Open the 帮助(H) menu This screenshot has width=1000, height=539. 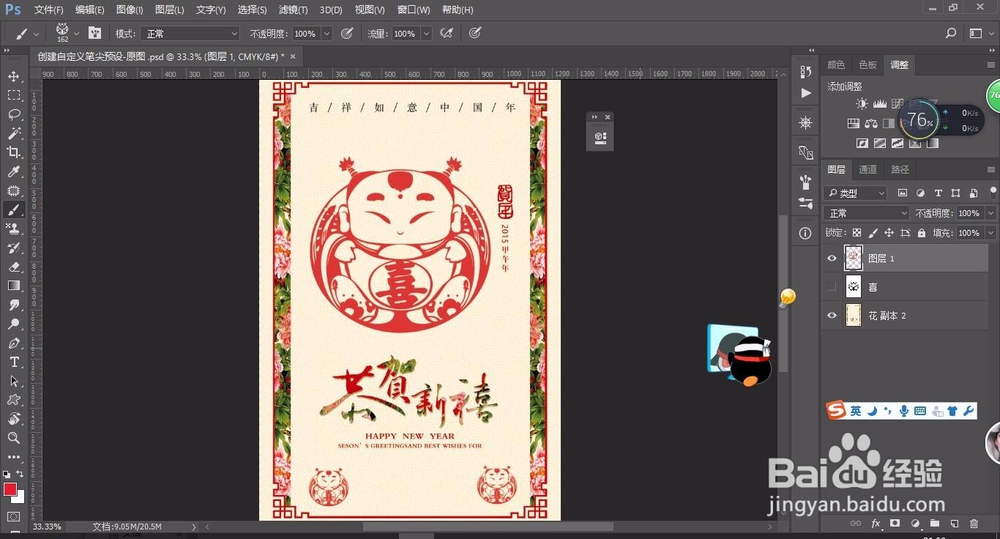point(458,10)
